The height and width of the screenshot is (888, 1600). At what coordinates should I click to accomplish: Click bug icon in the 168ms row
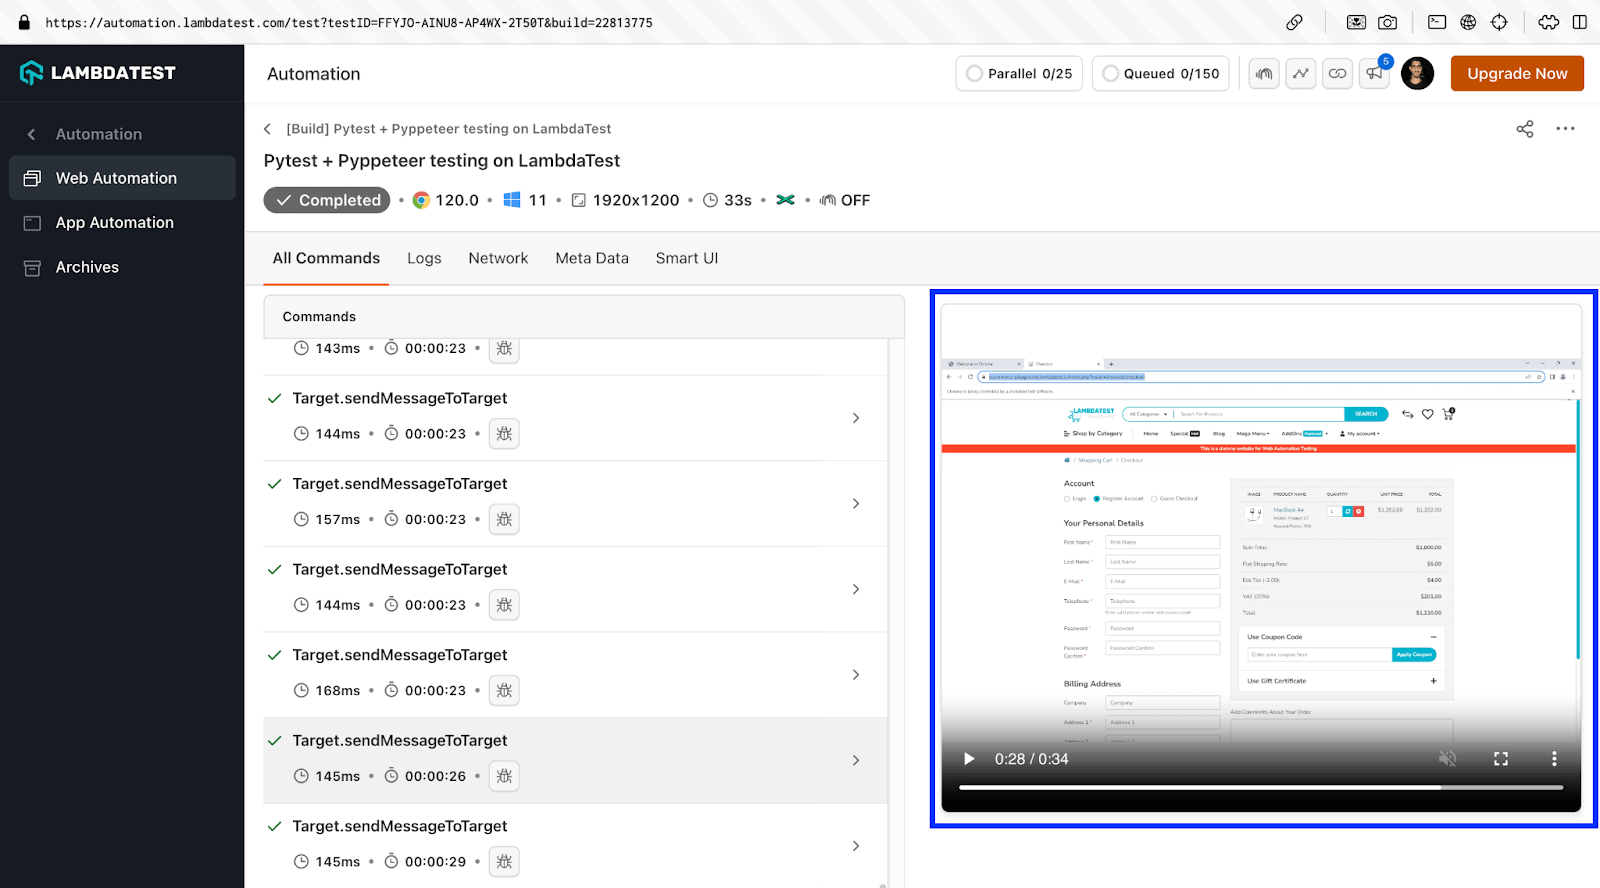(x=504, y=690)
